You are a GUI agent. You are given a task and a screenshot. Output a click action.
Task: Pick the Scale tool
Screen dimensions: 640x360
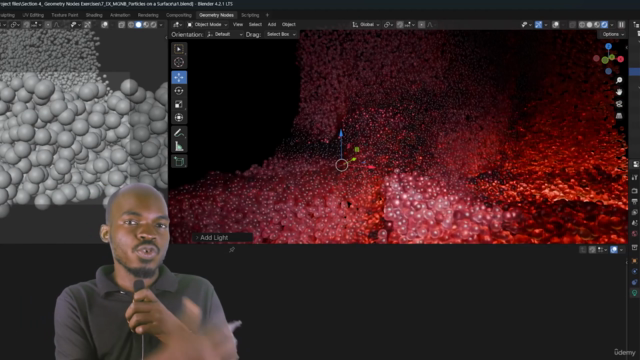179,104
